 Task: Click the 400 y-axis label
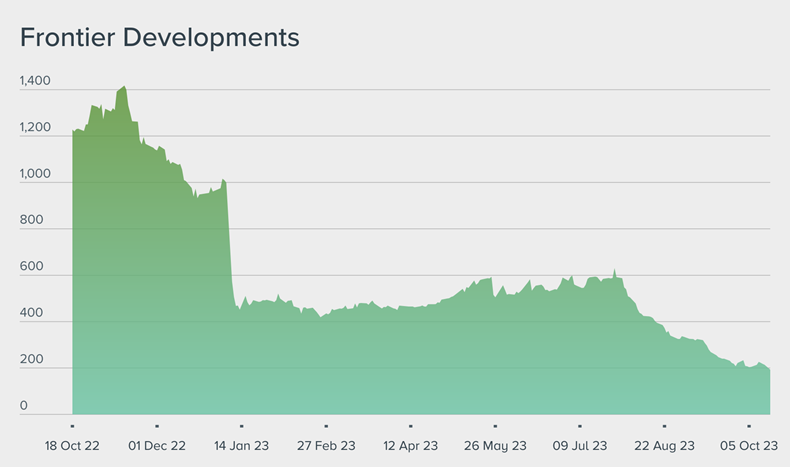click(31, 312)
